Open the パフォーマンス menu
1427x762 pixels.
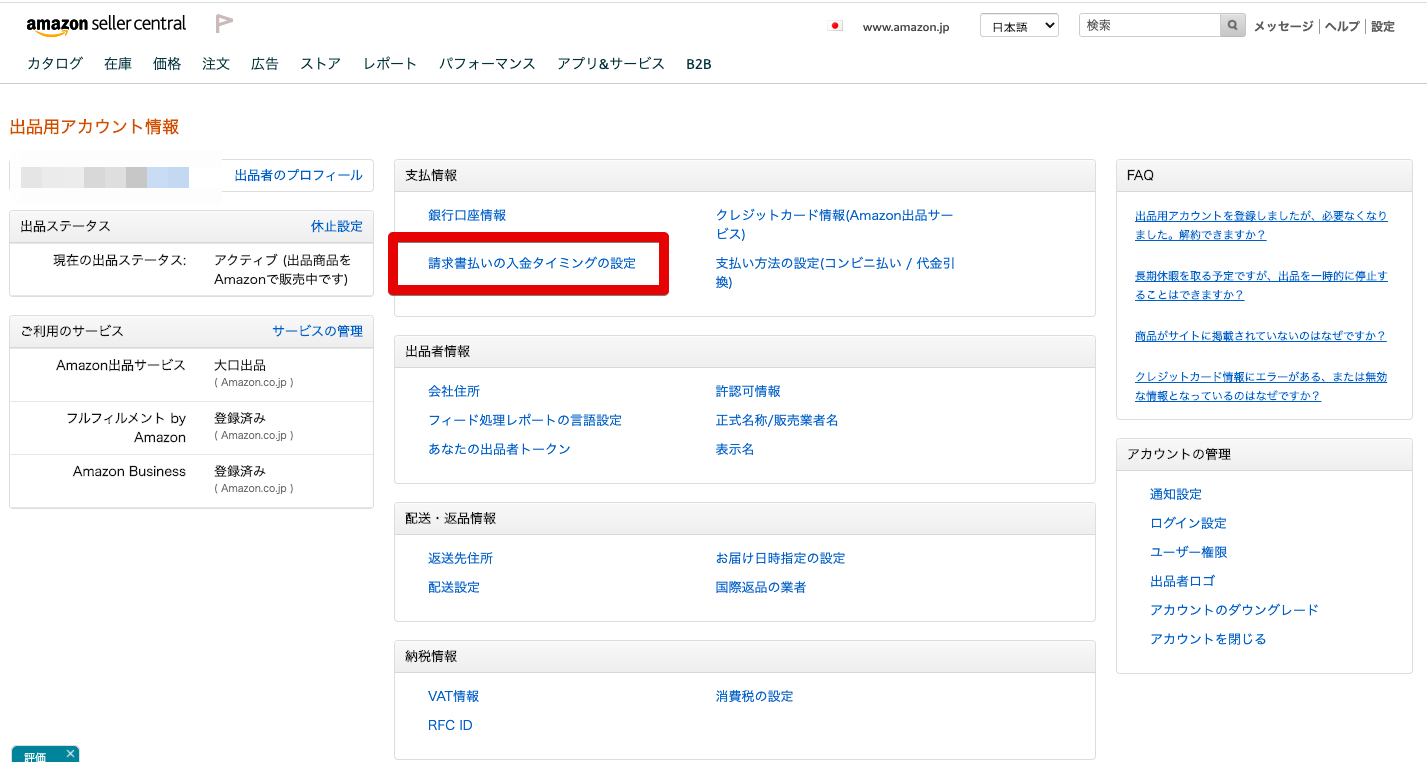487,63
